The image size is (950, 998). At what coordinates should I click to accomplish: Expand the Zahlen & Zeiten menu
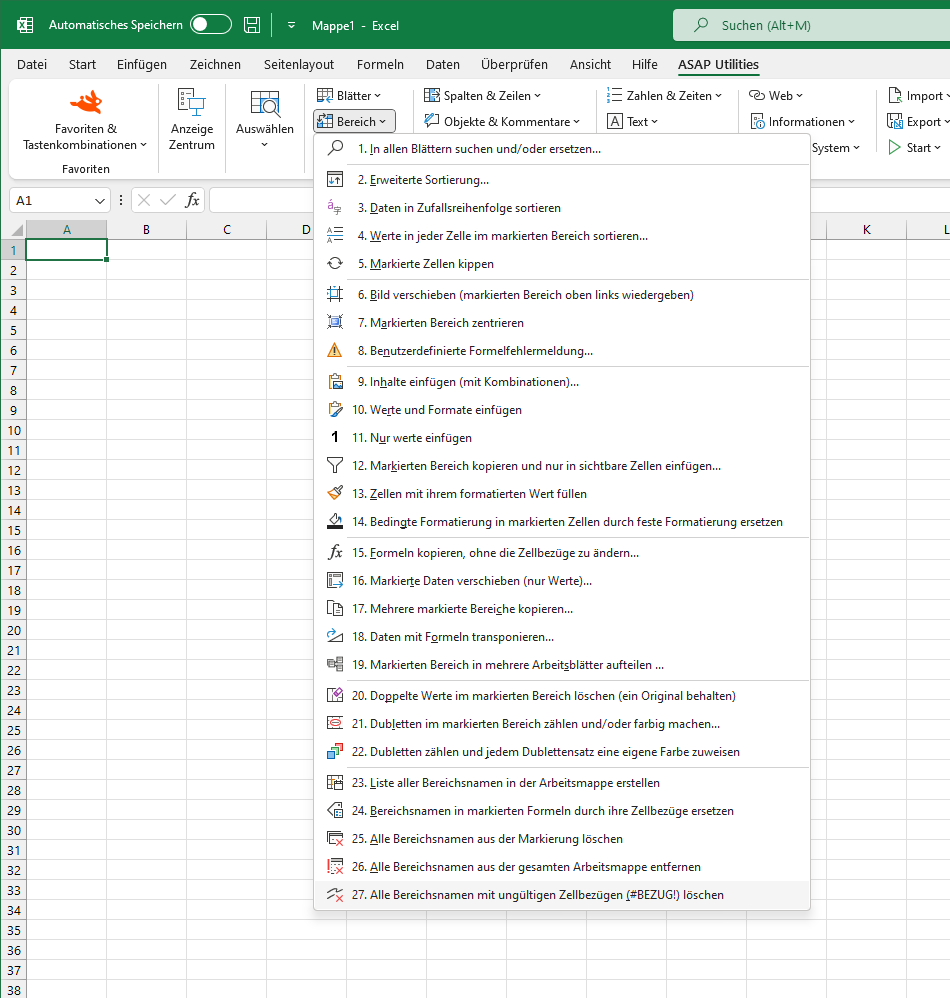point(664,95)
